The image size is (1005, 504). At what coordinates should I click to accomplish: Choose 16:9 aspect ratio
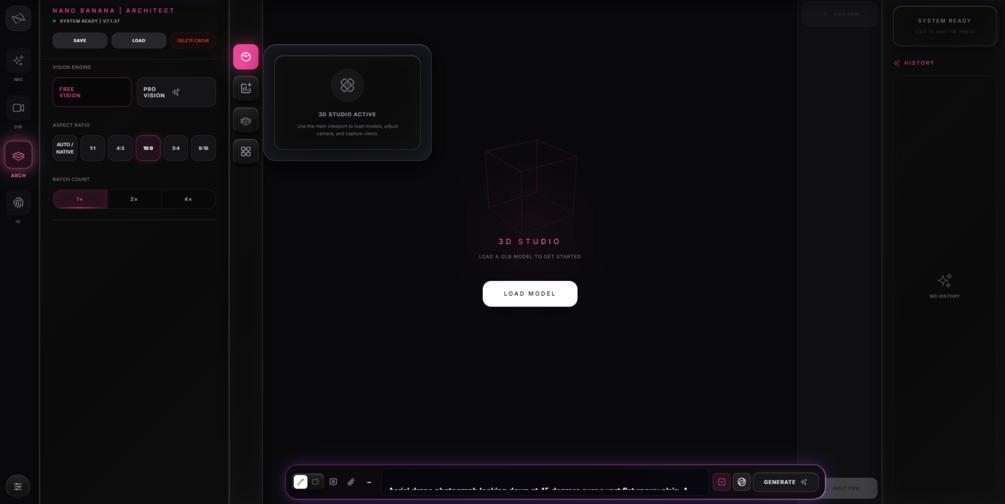[148, 148]
